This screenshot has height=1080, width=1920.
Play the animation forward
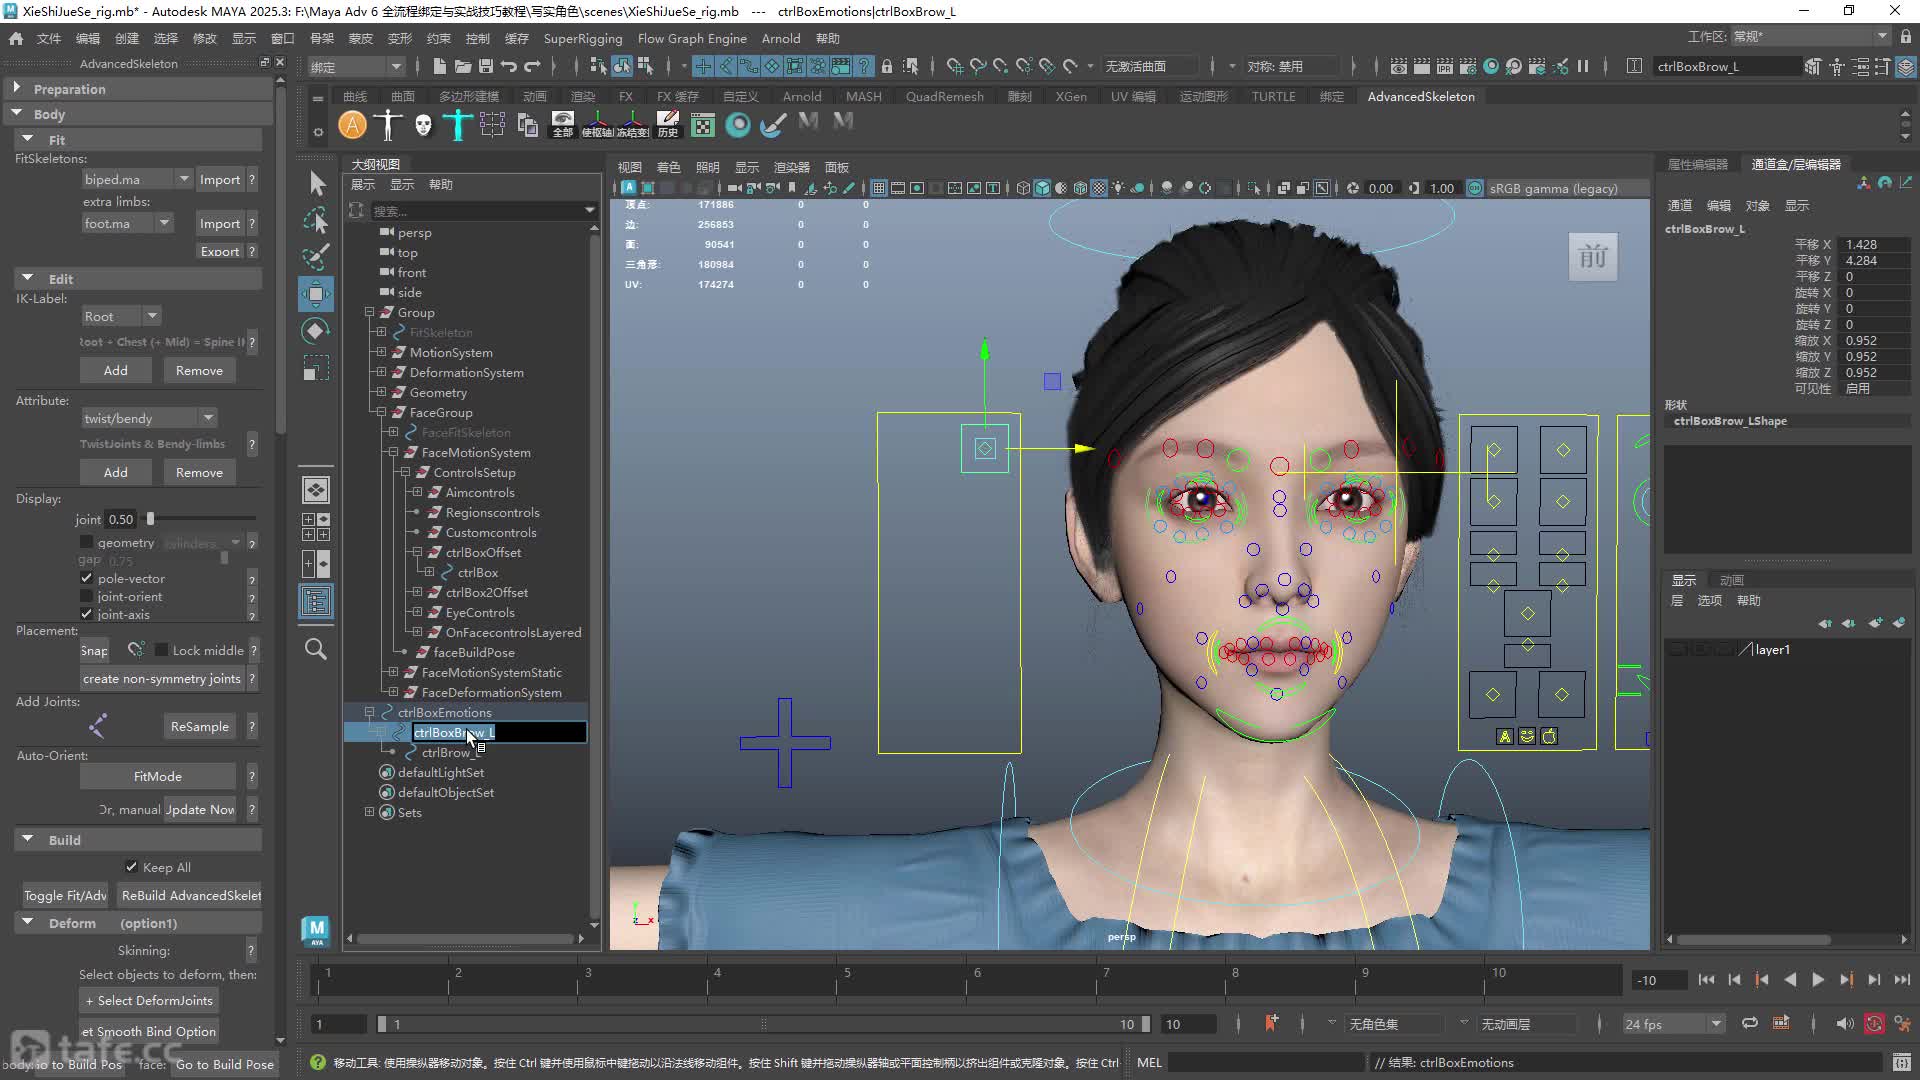click(1818, 980)
